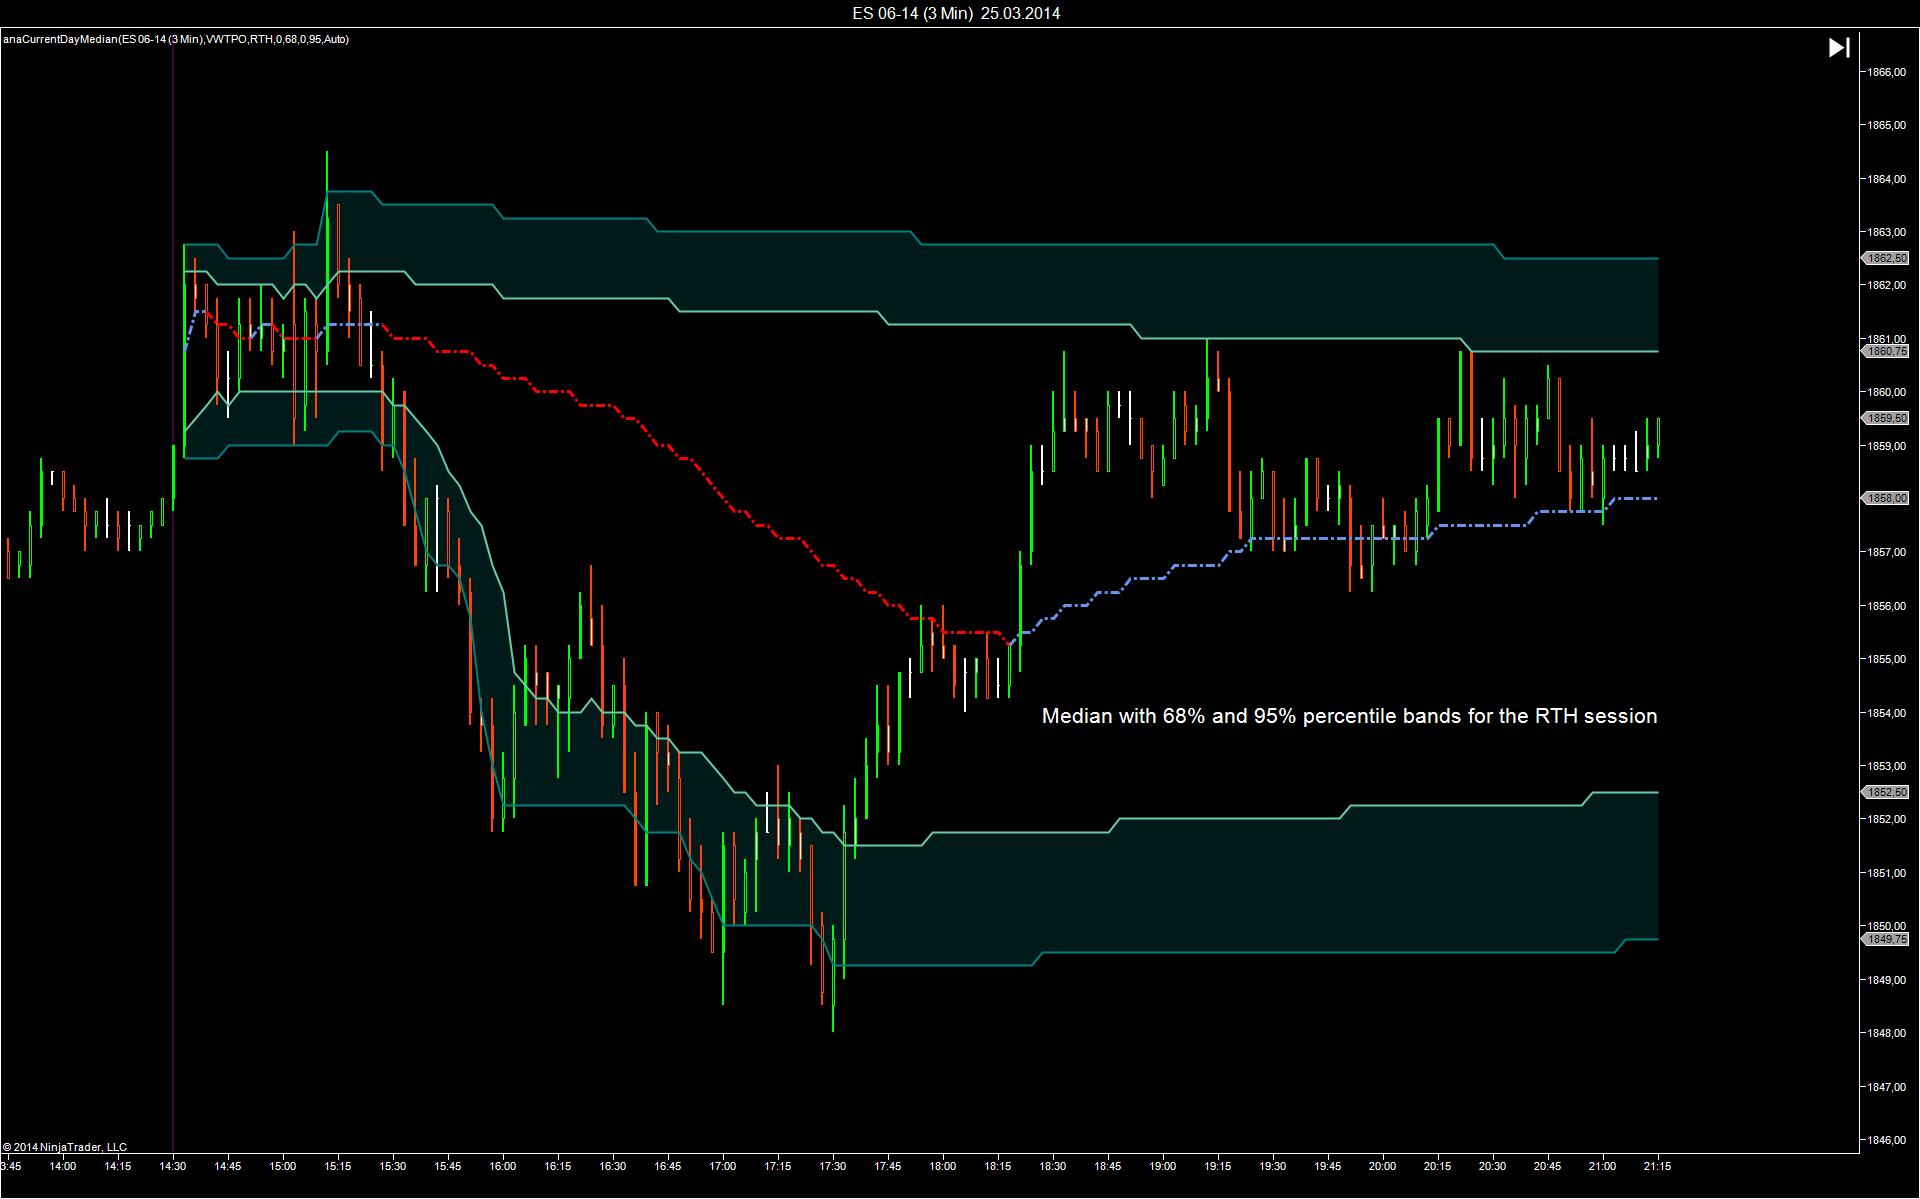Click the 1854,00 price axis label

1886,713
